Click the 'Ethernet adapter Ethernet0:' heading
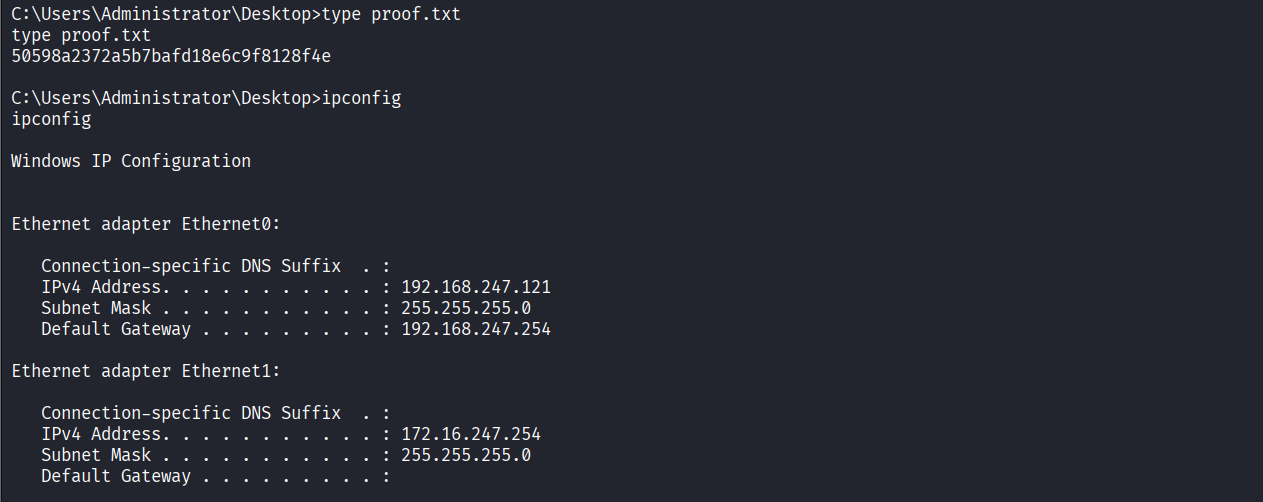1263x502 pixels. (146, 224)
